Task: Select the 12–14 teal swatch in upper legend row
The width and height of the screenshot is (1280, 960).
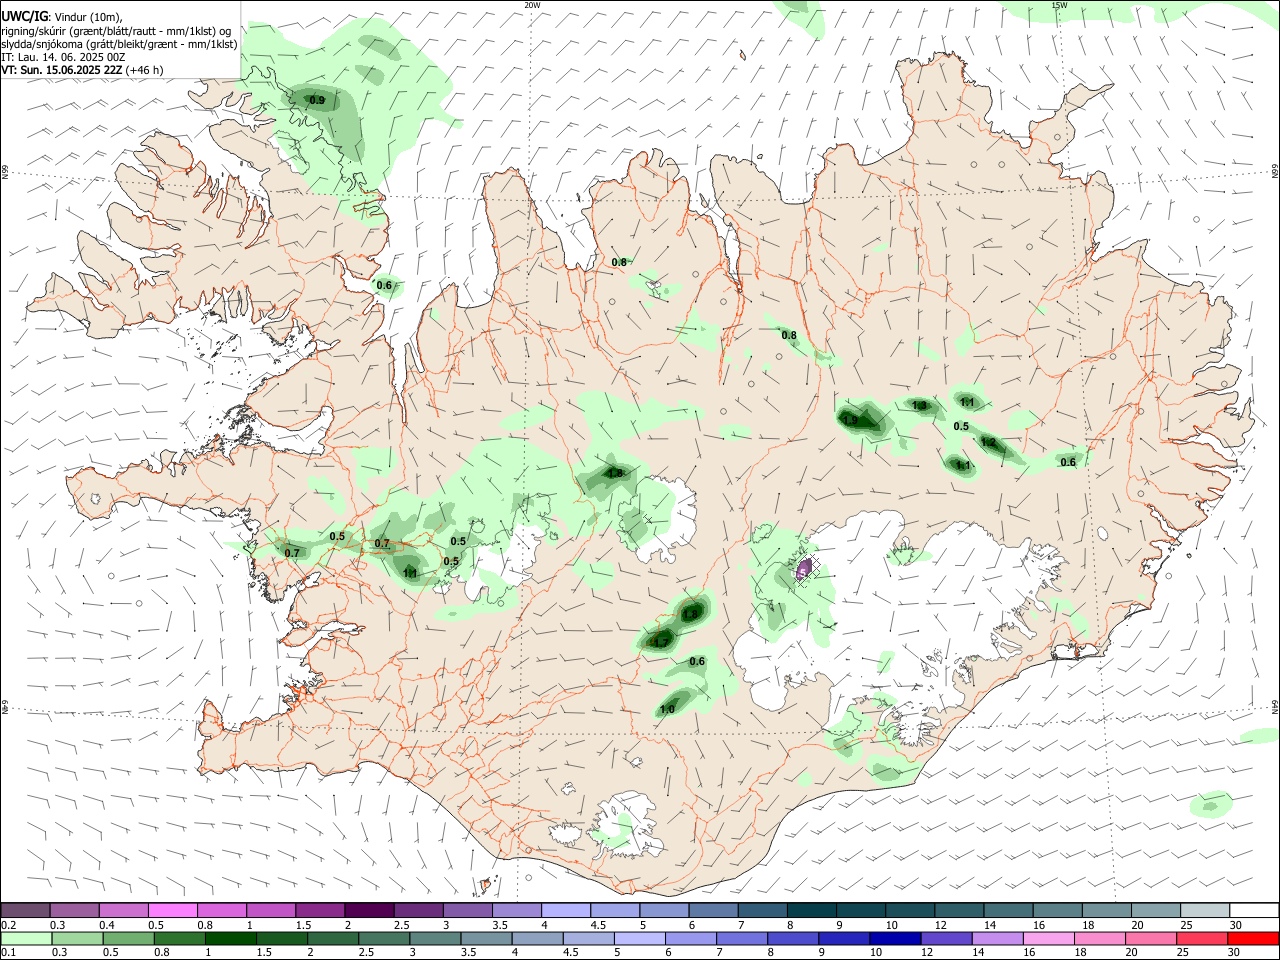Action: click(x=959, y=910)
